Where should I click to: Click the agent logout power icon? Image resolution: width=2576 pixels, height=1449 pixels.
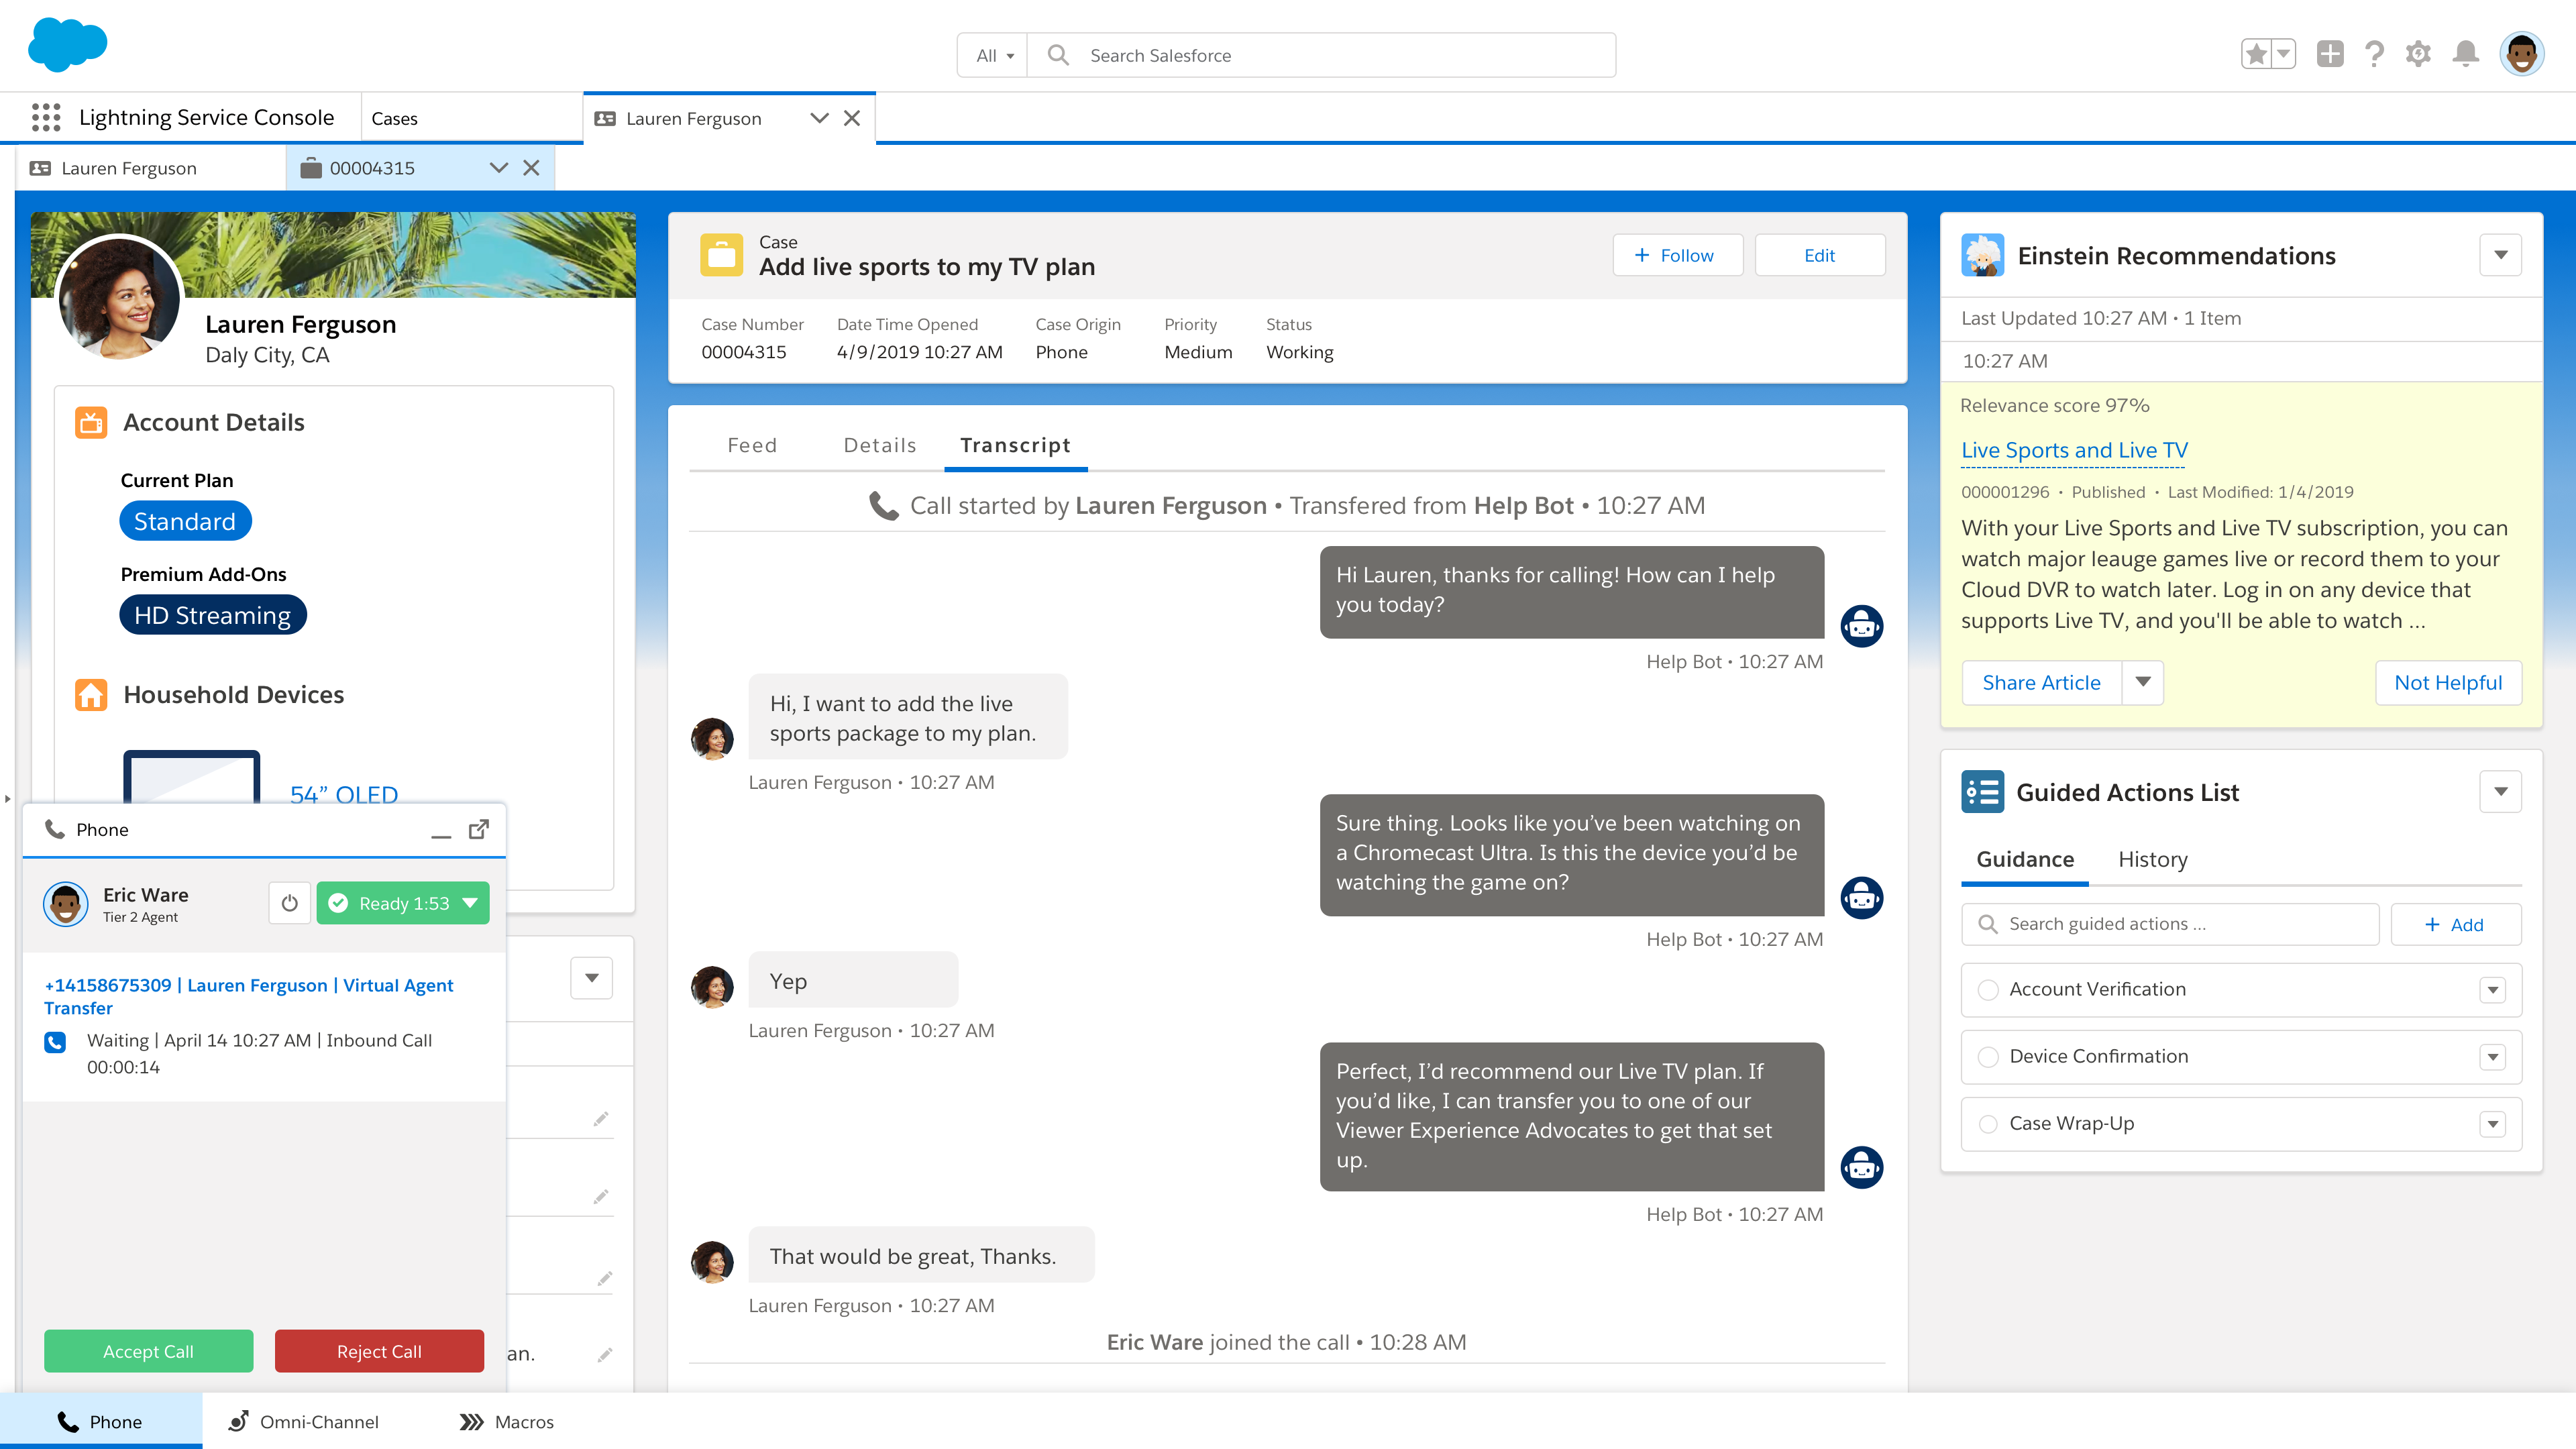[x=289, y=903]
